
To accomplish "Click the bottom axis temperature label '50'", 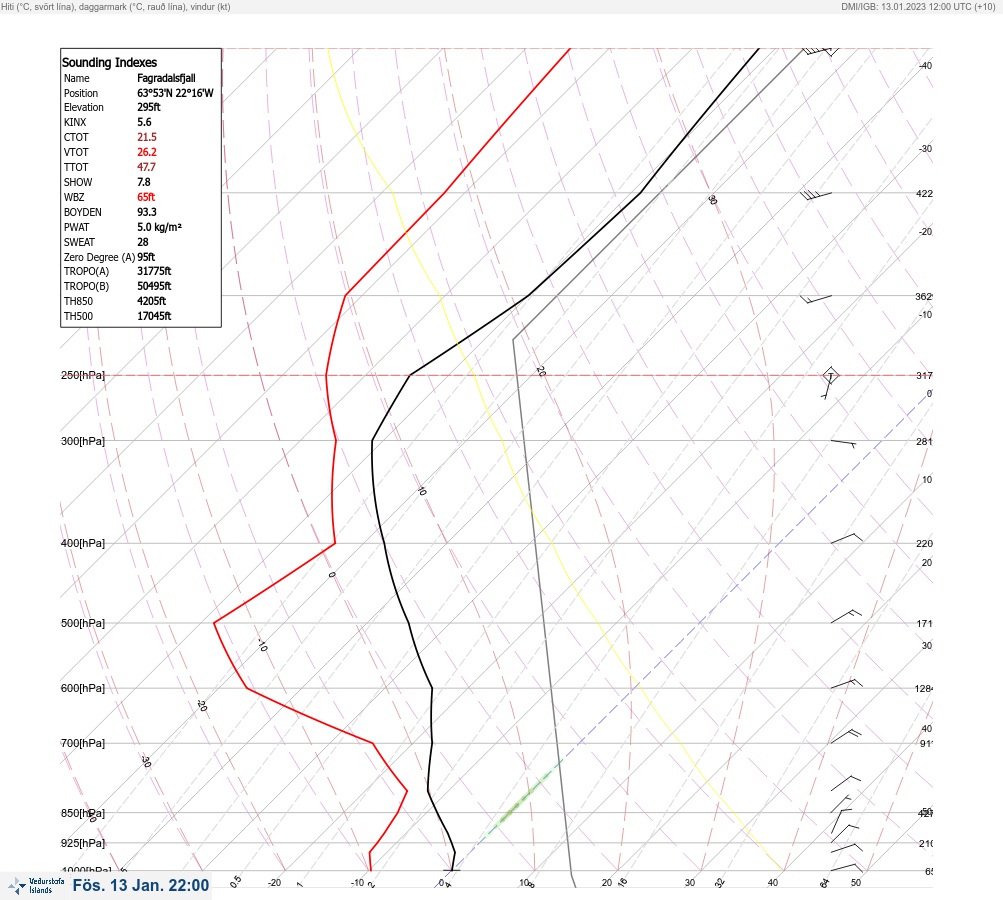I will (x=856, y=883).
